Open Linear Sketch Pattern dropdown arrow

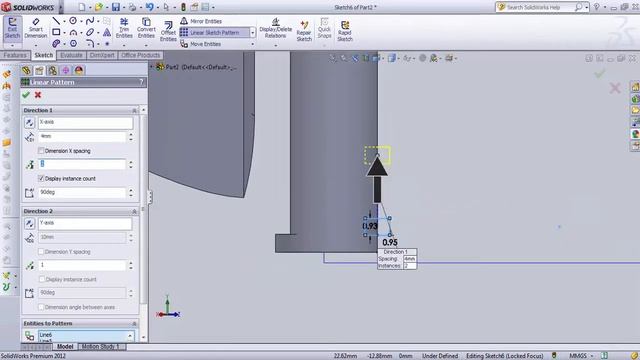point(253,33)
